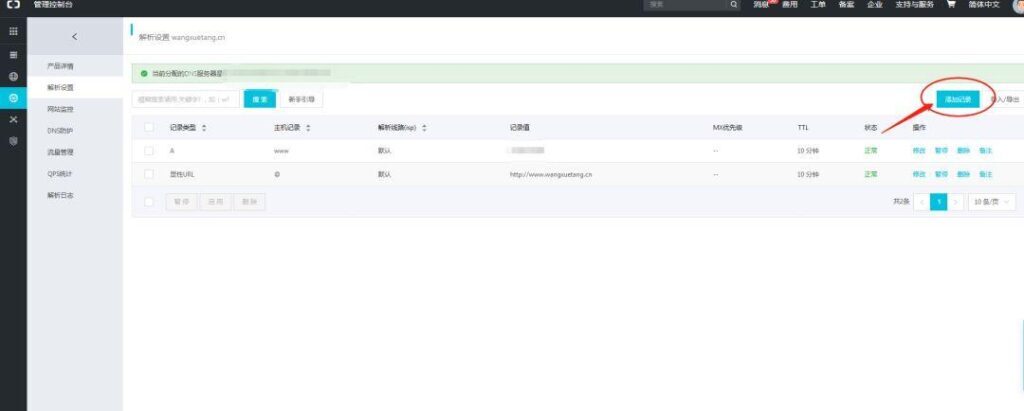Open 费用 in the top bar
This screenshot has width=1024, height=411.
[x=790, y=5]
